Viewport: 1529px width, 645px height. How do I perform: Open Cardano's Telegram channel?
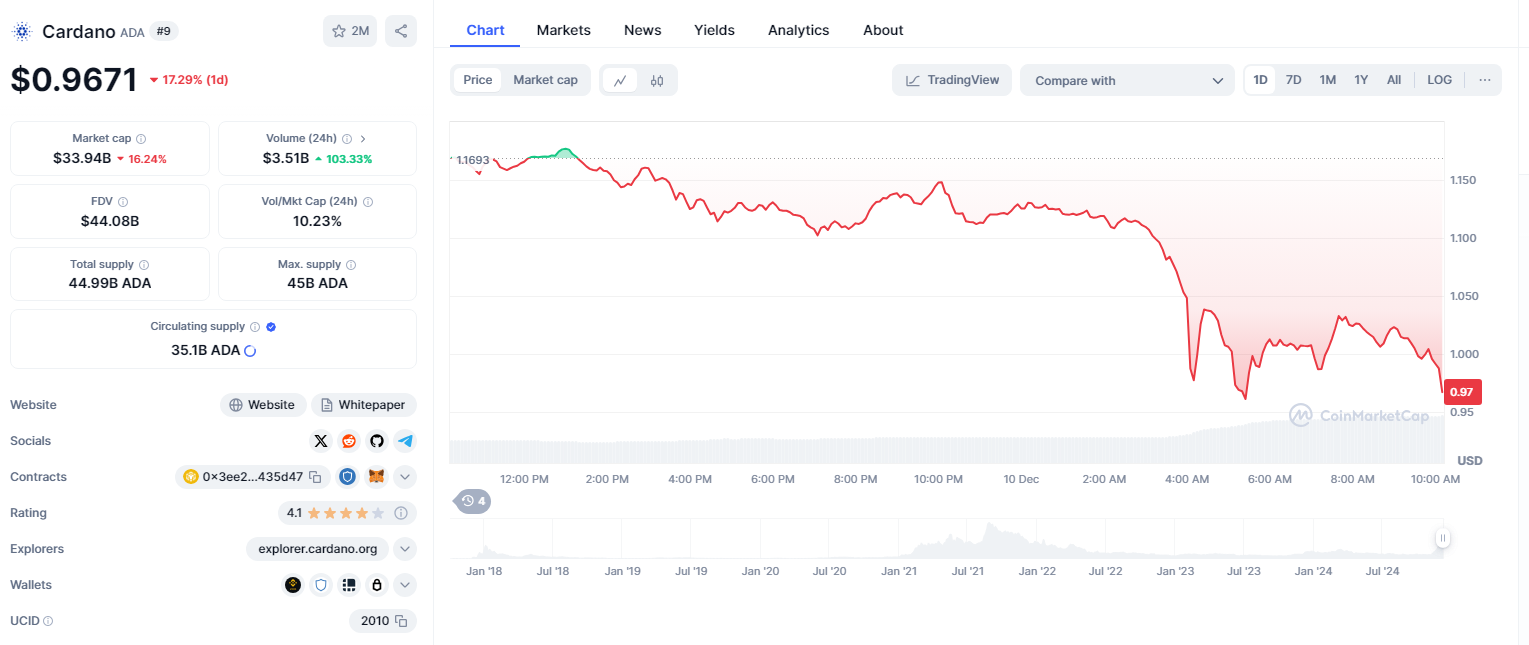click(405, 441)
